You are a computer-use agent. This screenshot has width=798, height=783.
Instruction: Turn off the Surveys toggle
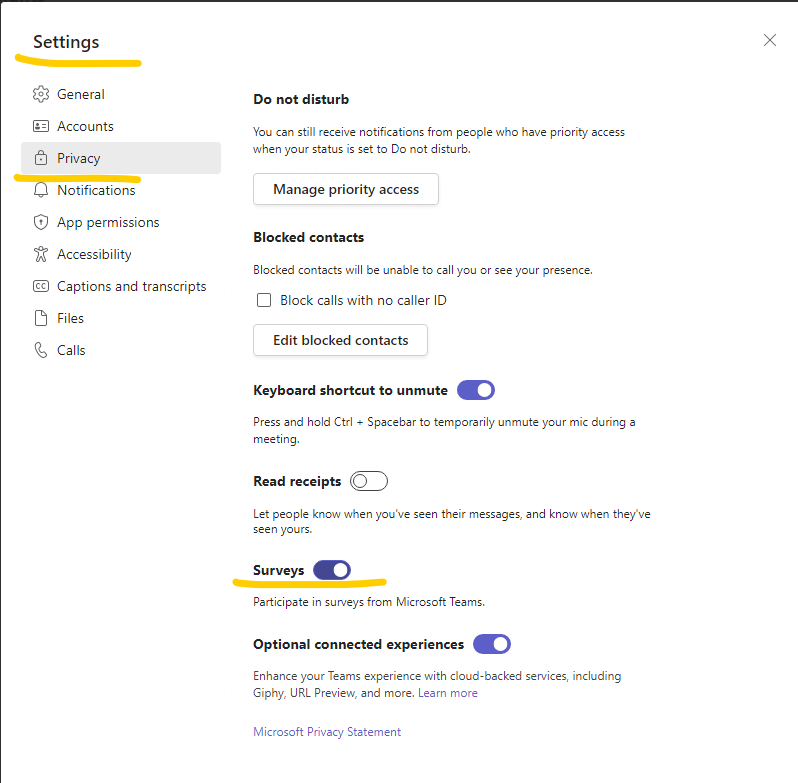point(332,570)
